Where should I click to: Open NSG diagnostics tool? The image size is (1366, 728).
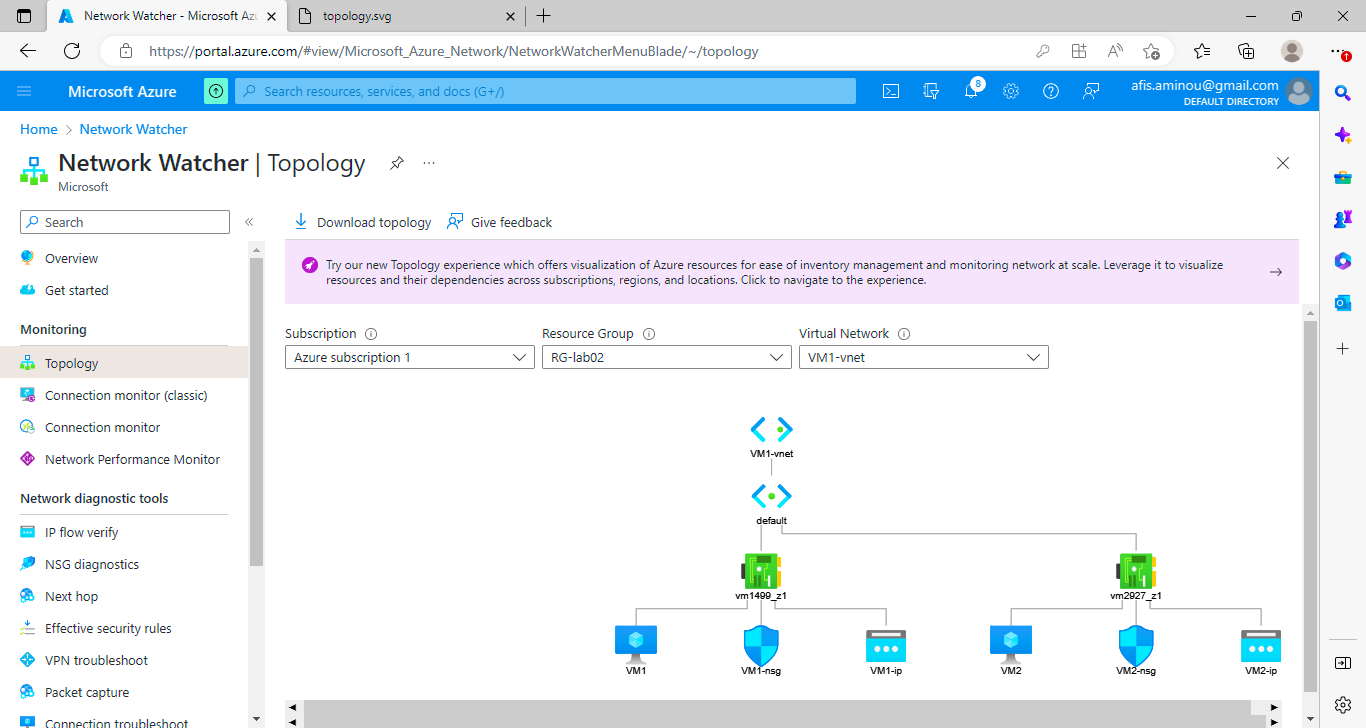(x=92, y=564)
